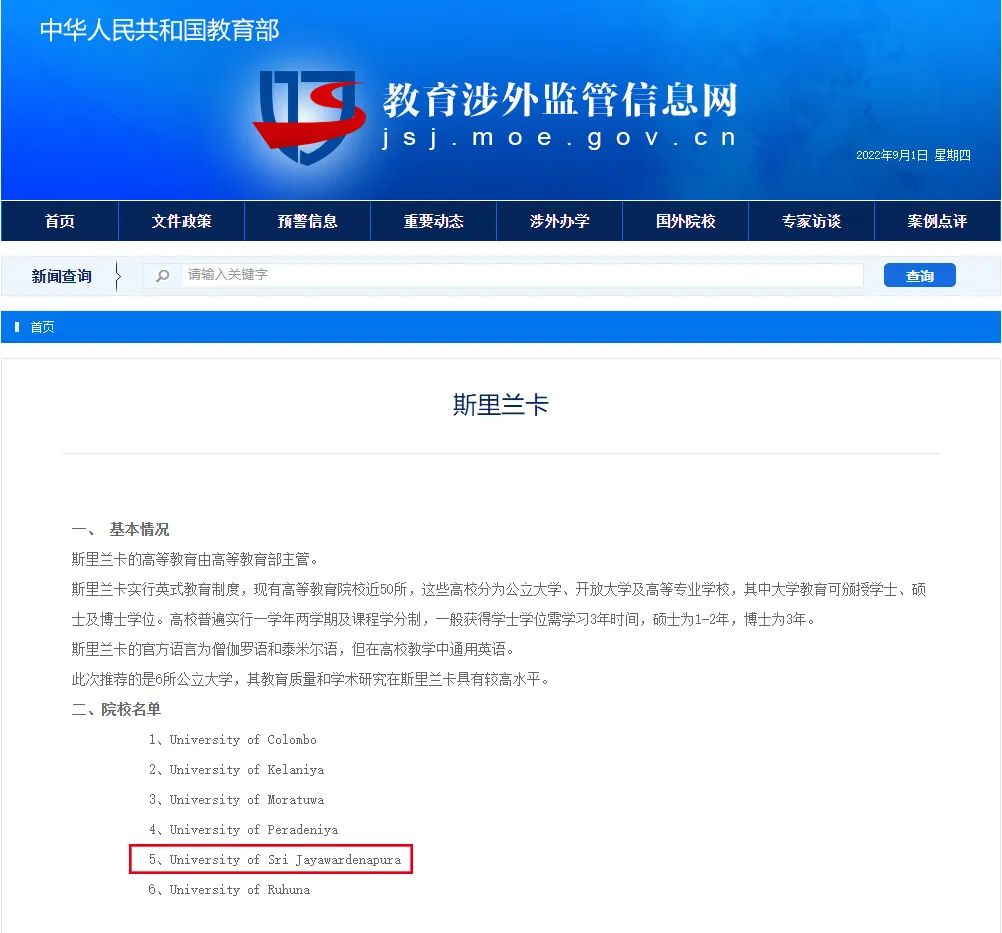Image resolution: width=1002 pixels, height=933 pixels.
Task: Click the 查询 search button
Action: tap(919, 274)
